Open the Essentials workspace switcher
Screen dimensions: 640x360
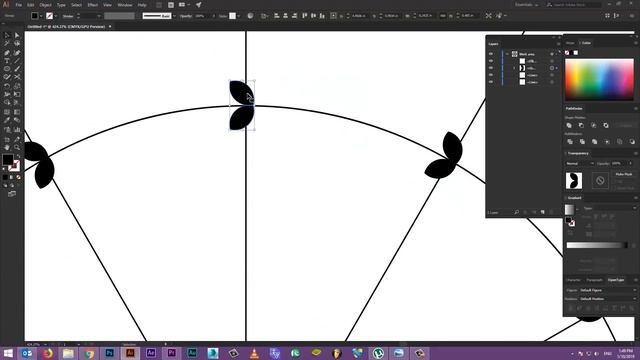(x=527, y=5)
